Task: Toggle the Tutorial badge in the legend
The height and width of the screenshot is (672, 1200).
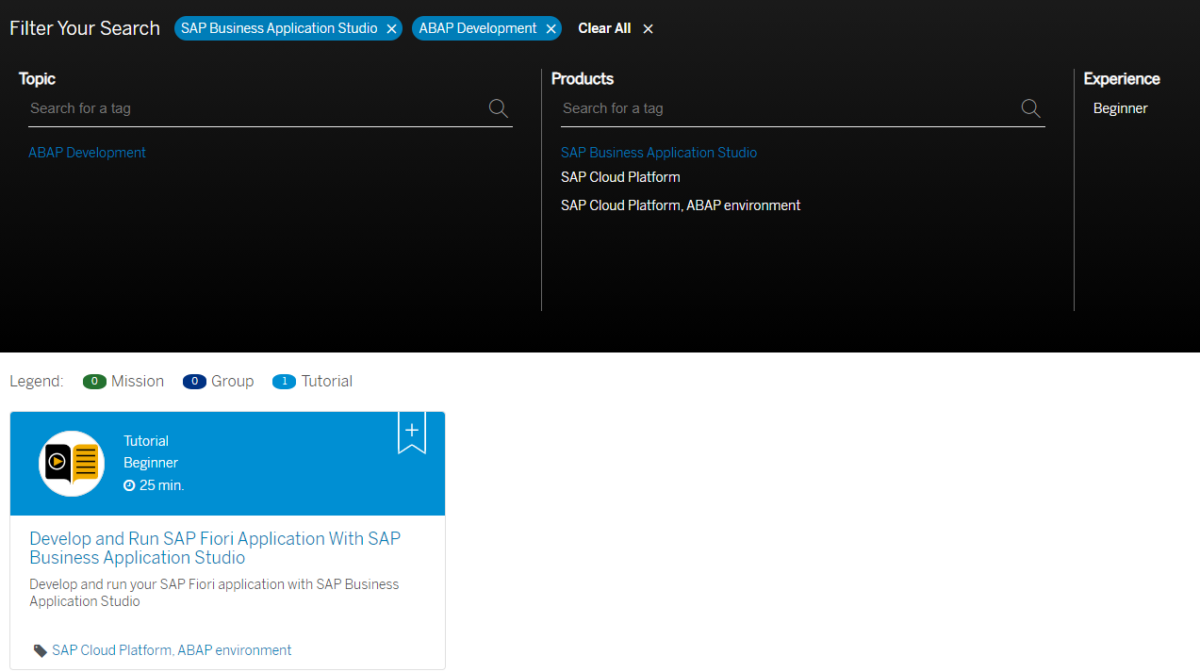Action: pyautogui.click(x=283, y=381)
